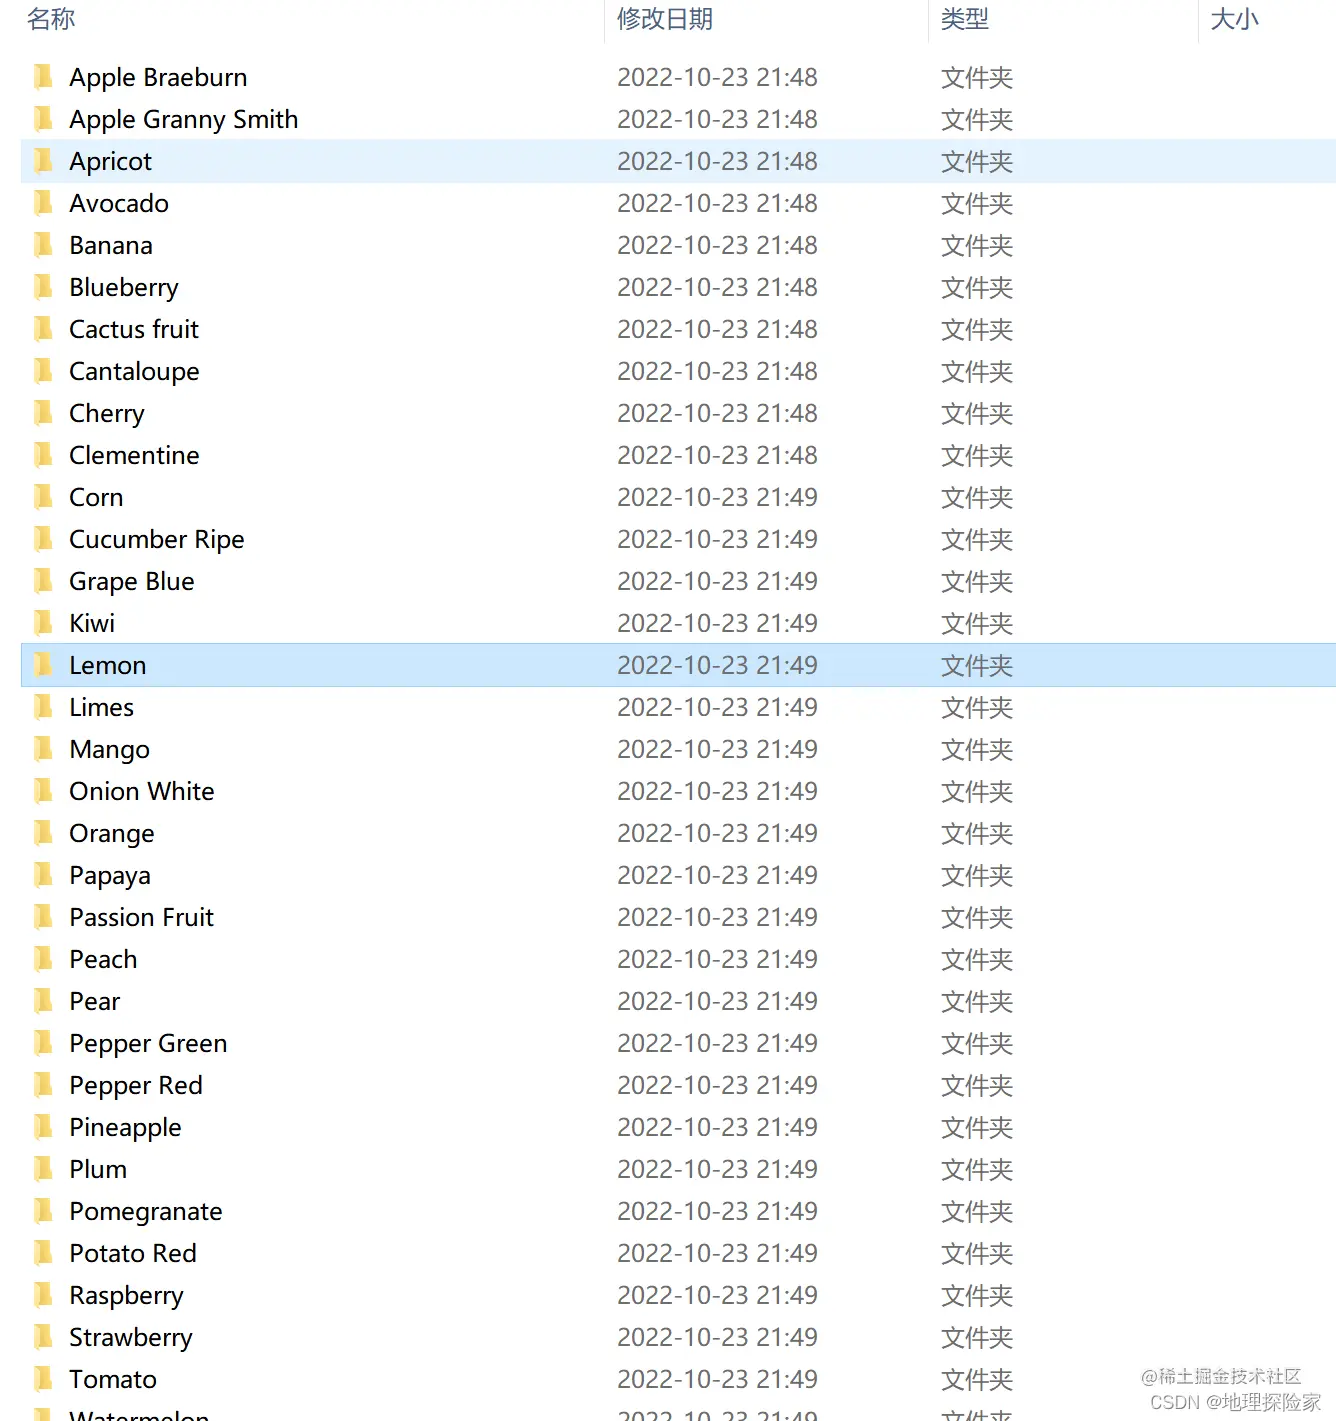The image size is (1336, 1421).
Task: Click the Pepper Green folder icon
Action: click(x=43, y=1043)
